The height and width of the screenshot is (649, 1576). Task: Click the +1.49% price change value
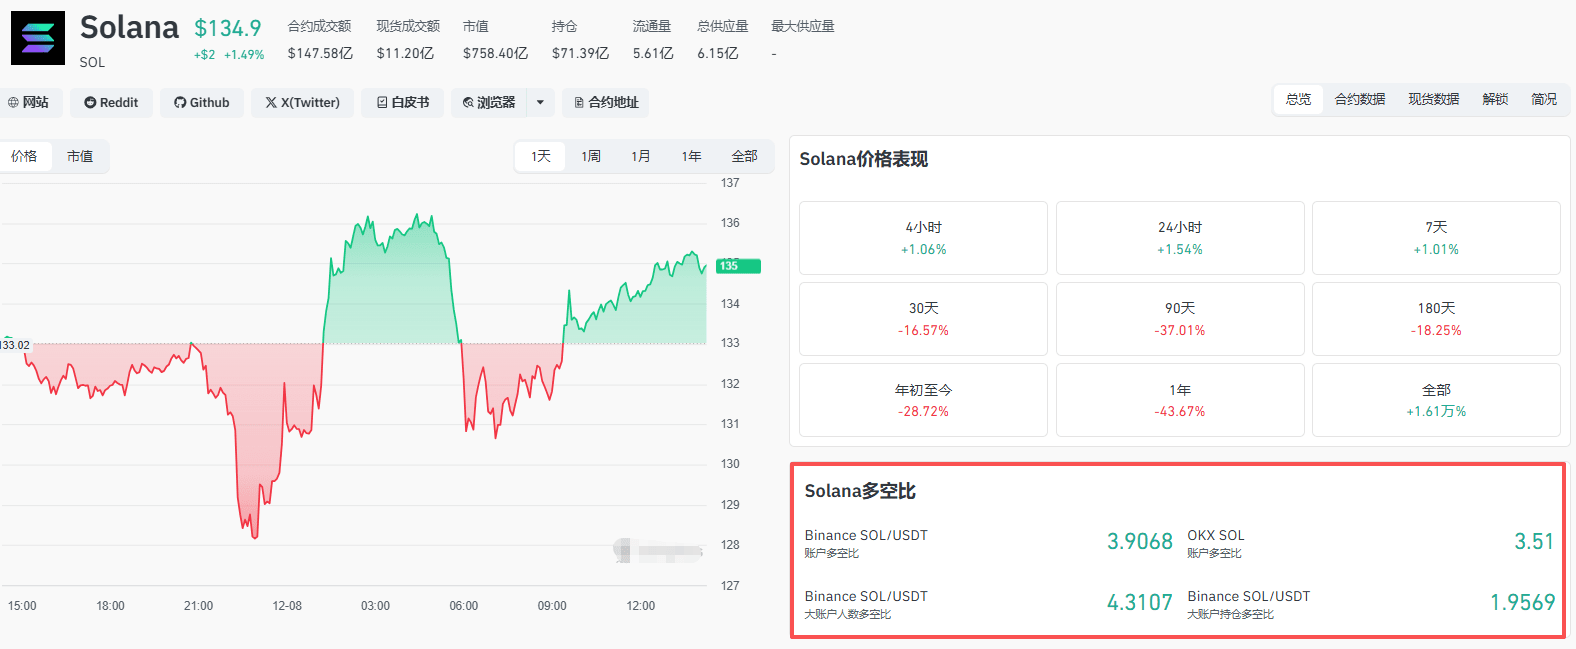(244, 55)
